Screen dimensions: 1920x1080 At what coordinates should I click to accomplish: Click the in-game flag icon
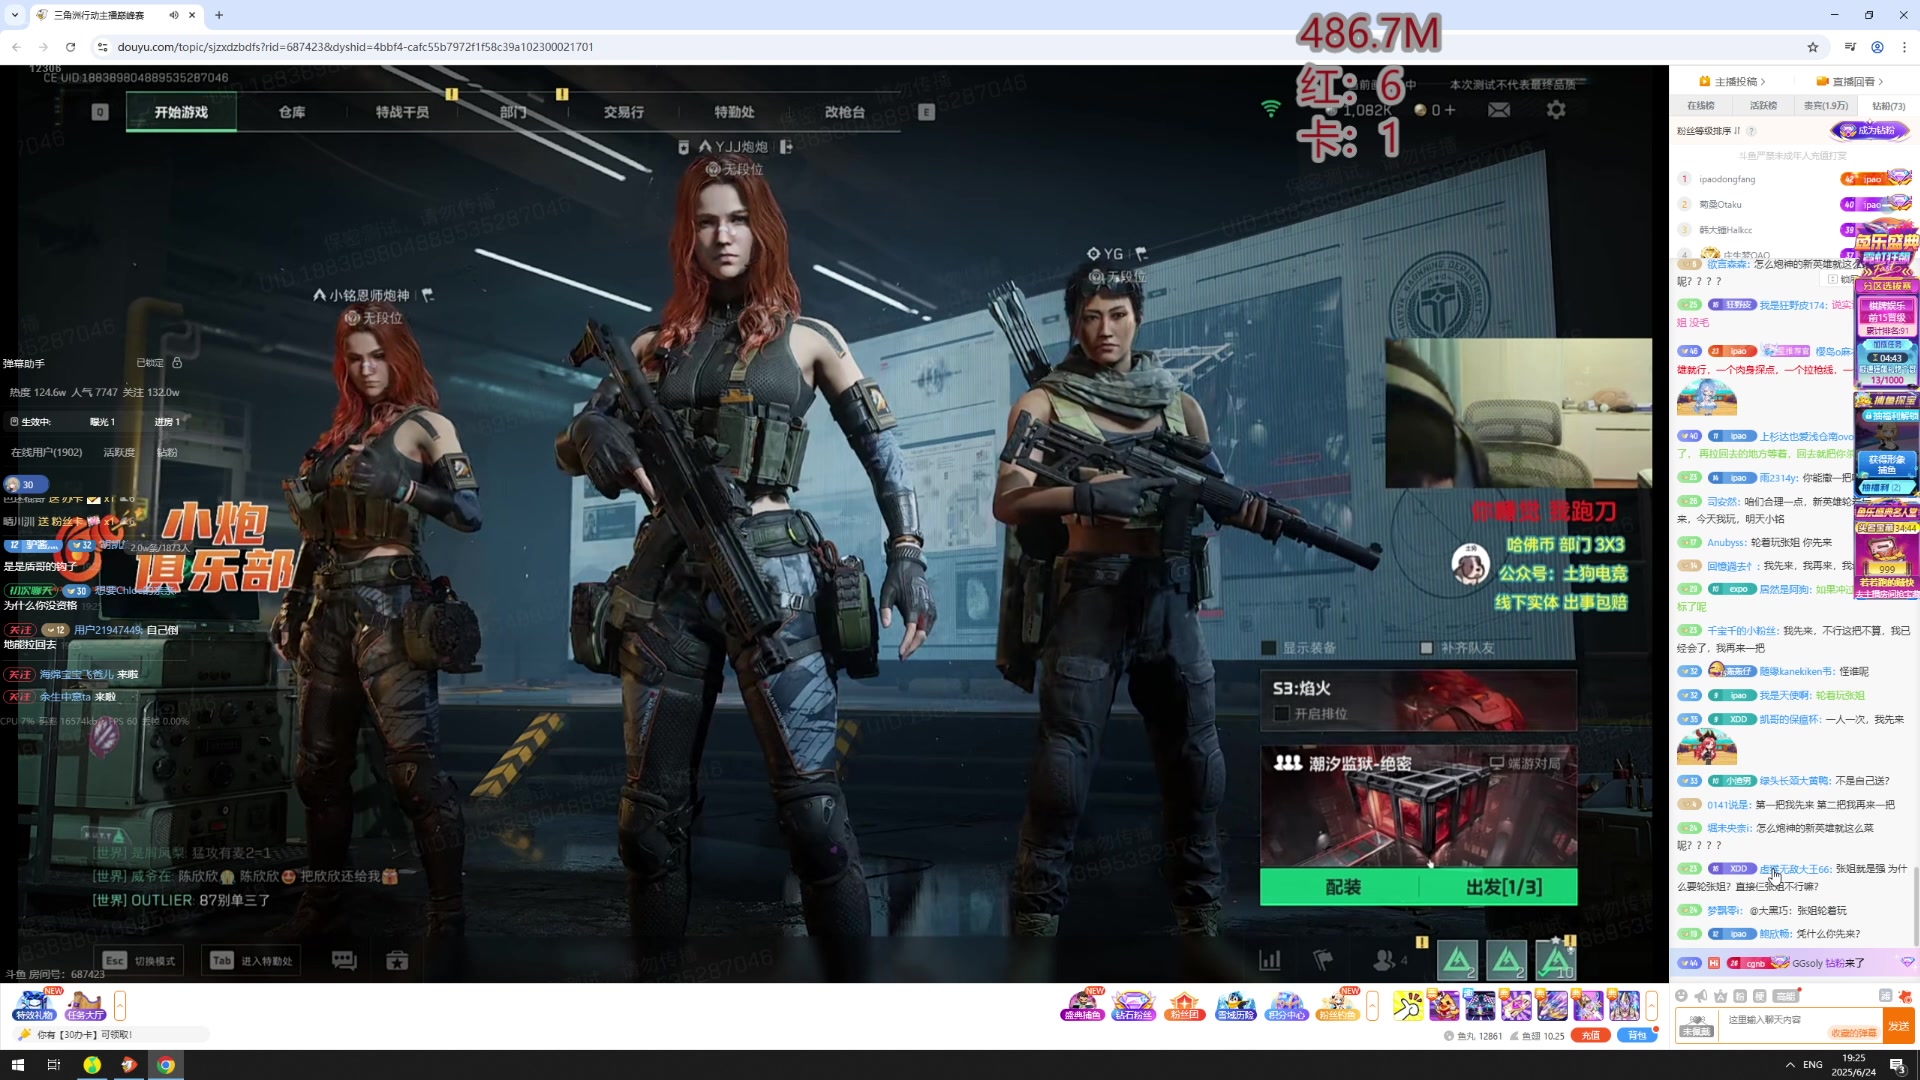point(1323,960)
